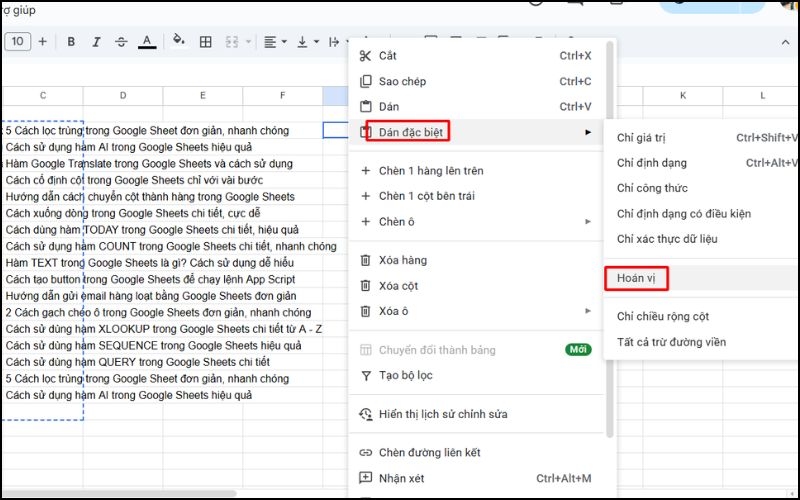Click the copy icon beside Sao chép

pyautogui.click(x=365, y=81)
